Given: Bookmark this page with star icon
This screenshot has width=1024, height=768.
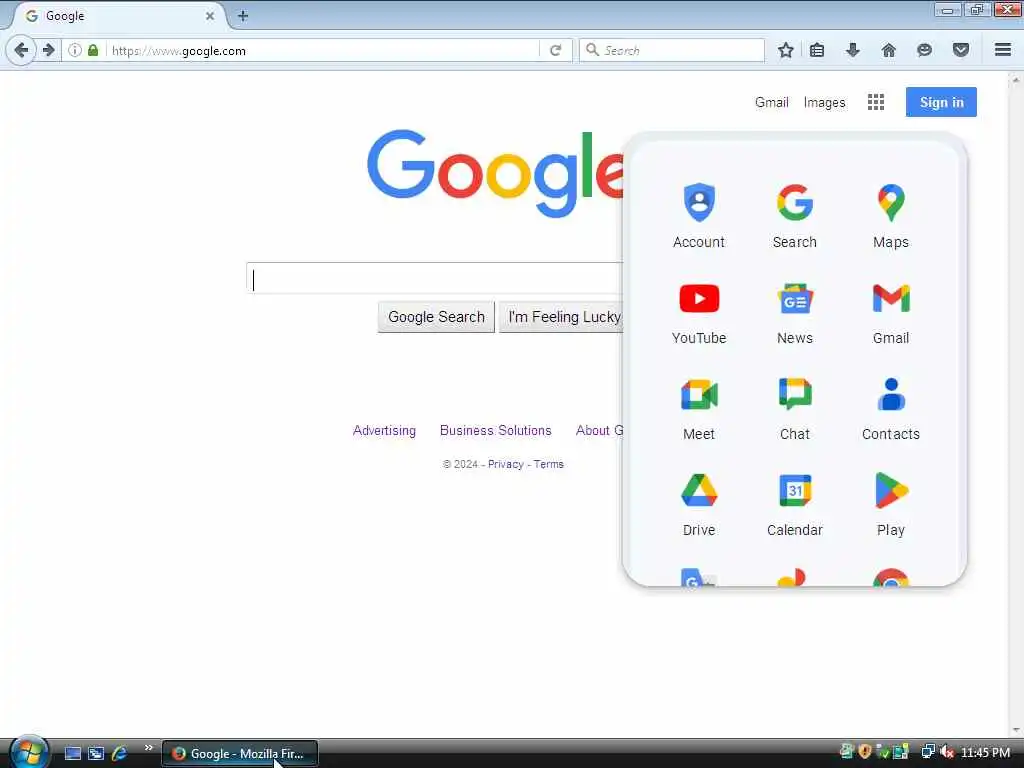Looking at the screenshot, I should [786, 50].
